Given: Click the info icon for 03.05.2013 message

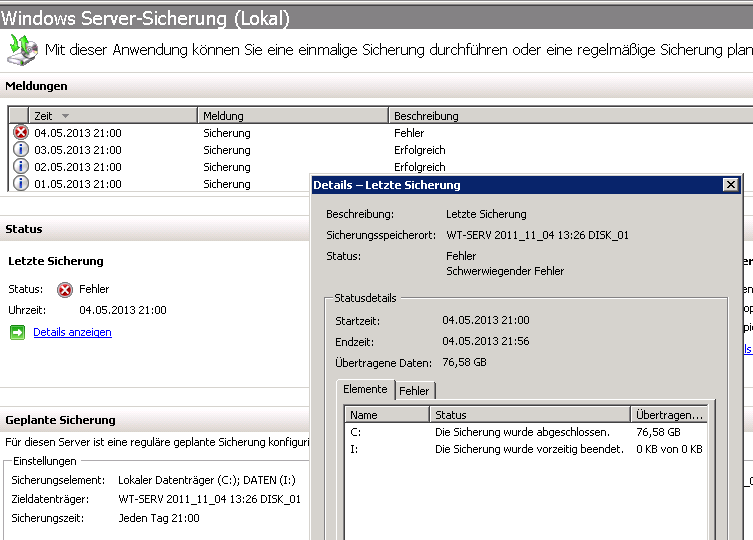Looking at the screenshot, I should pyautogui.click(x=21, y=149).
